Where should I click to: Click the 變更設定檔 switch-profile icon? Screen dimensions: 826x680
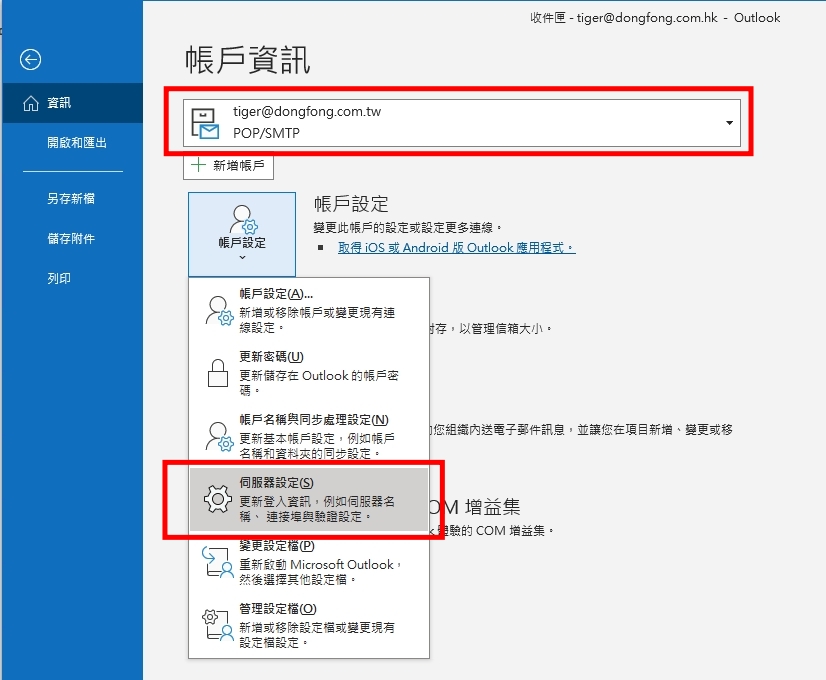(x=217, y=562)
